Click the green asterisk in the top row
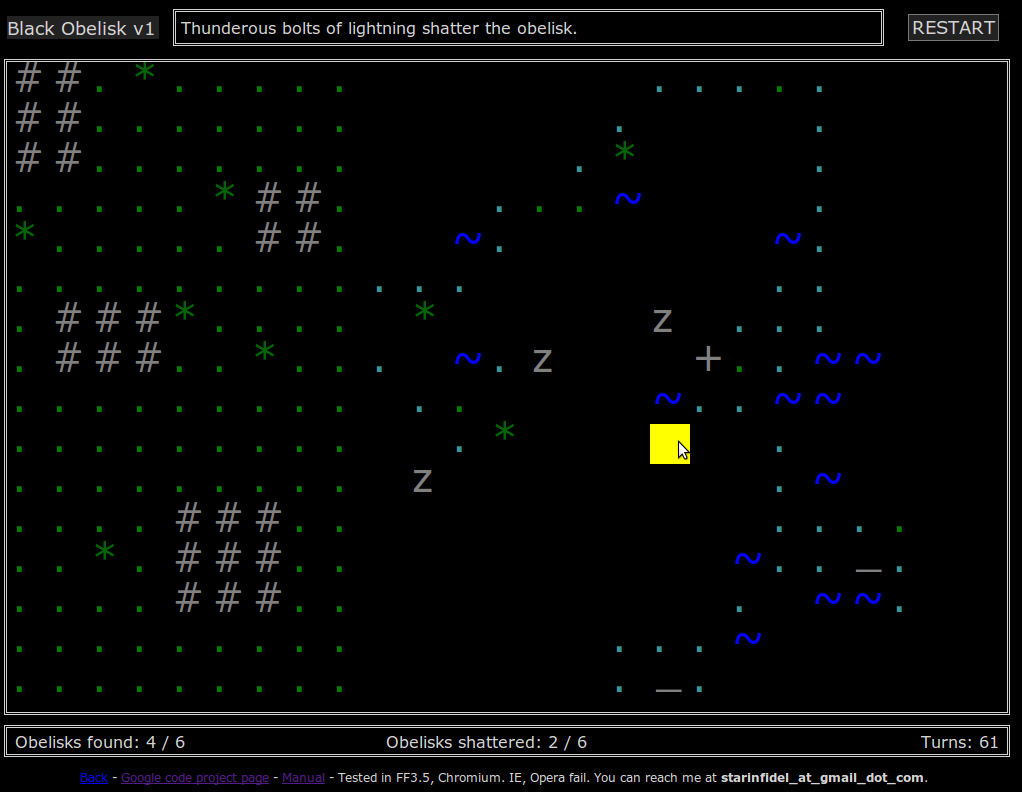The width and height of the screenshot is (1022, 792). click(x=144, y=71)
